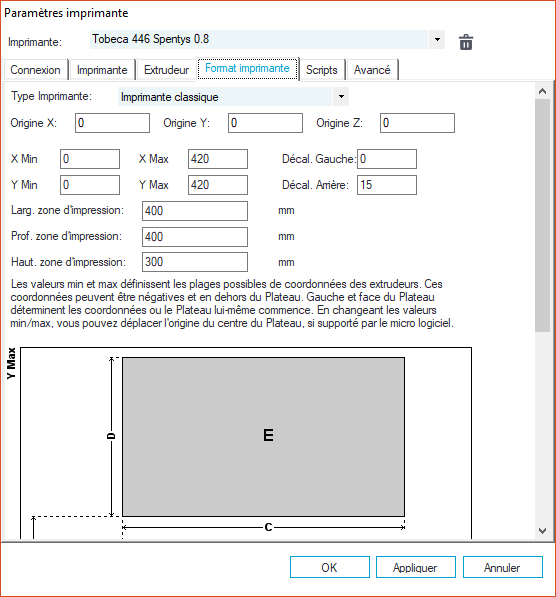Focus the Y Max field

tap(218, 185)
